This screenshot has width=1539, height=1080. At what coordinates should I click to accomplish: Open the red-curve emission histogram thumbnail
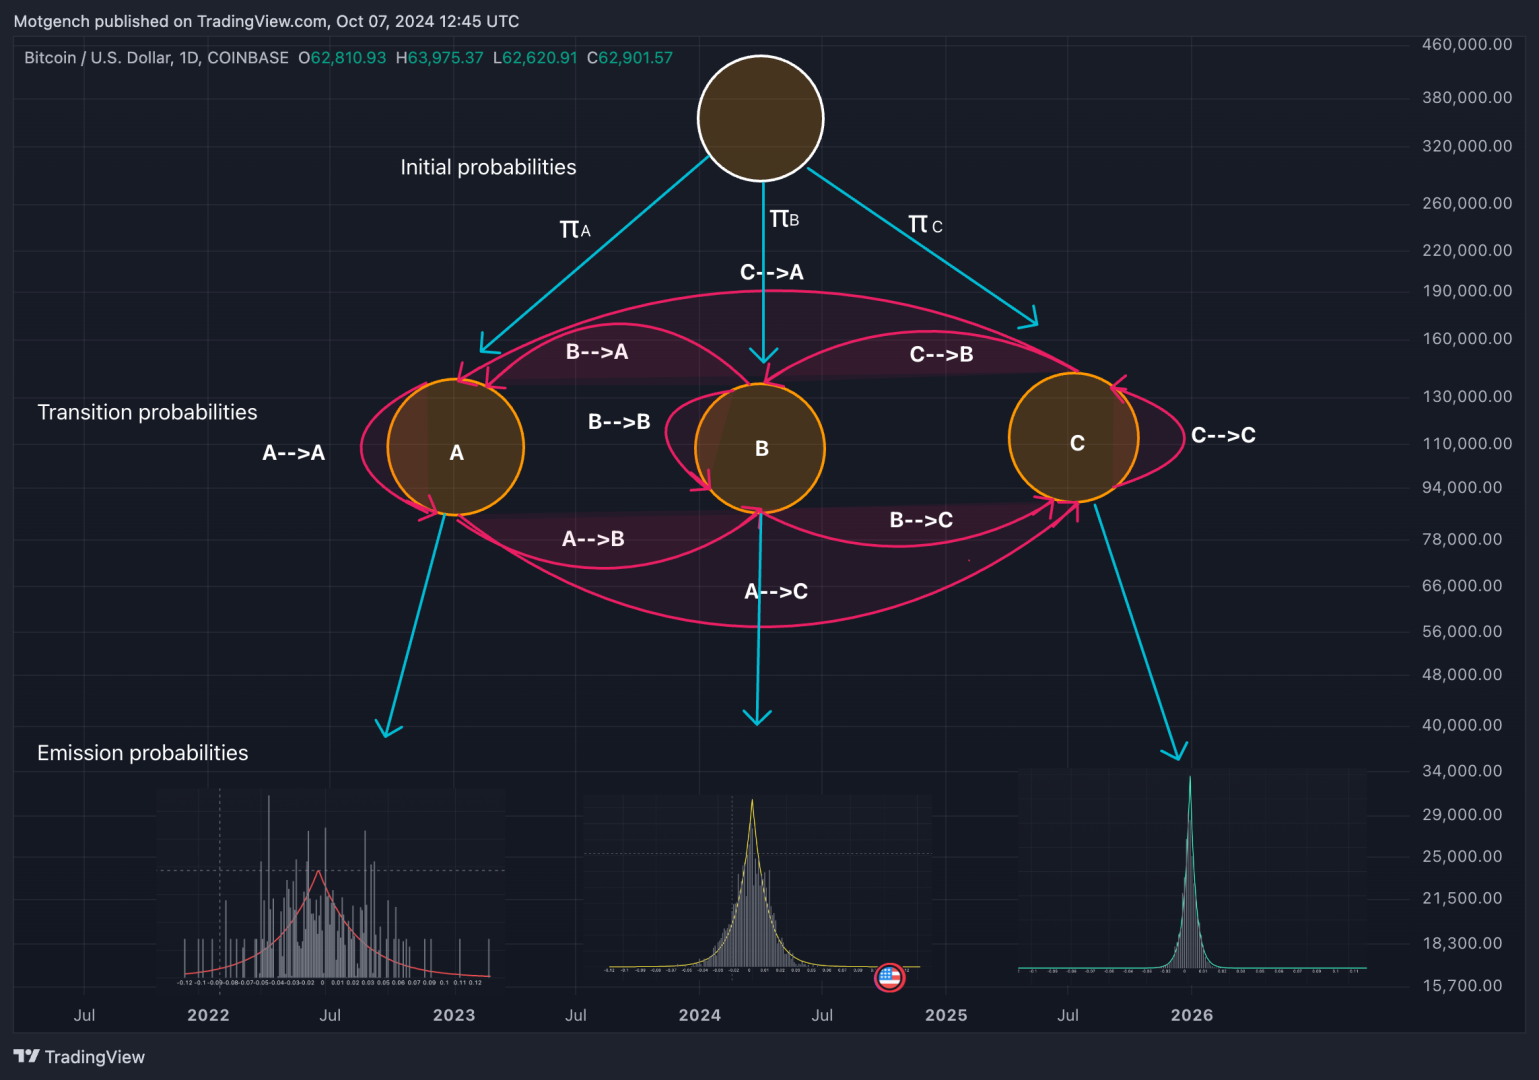[x=331, y=886]
